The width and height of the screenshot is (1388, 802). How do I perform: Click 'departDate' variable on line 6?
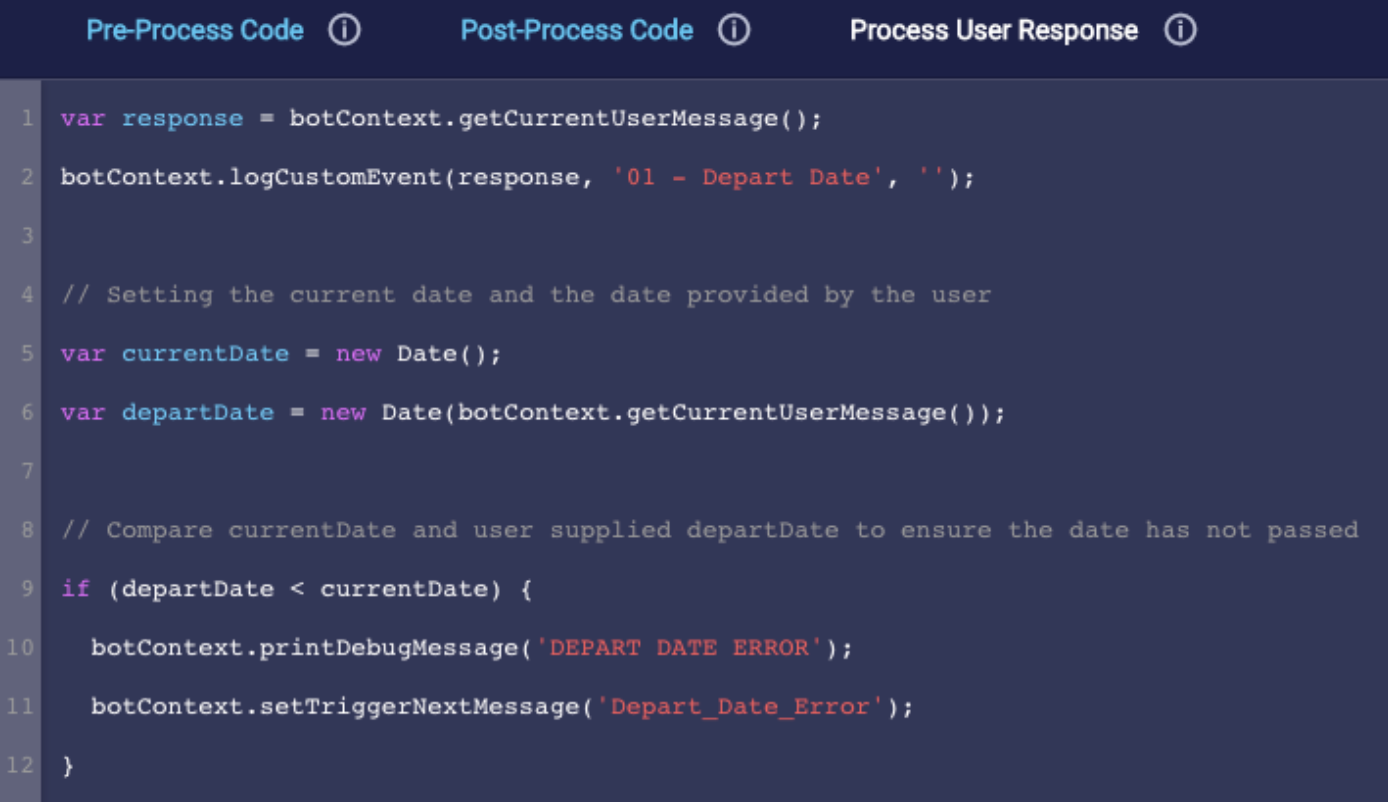[198, 412]
